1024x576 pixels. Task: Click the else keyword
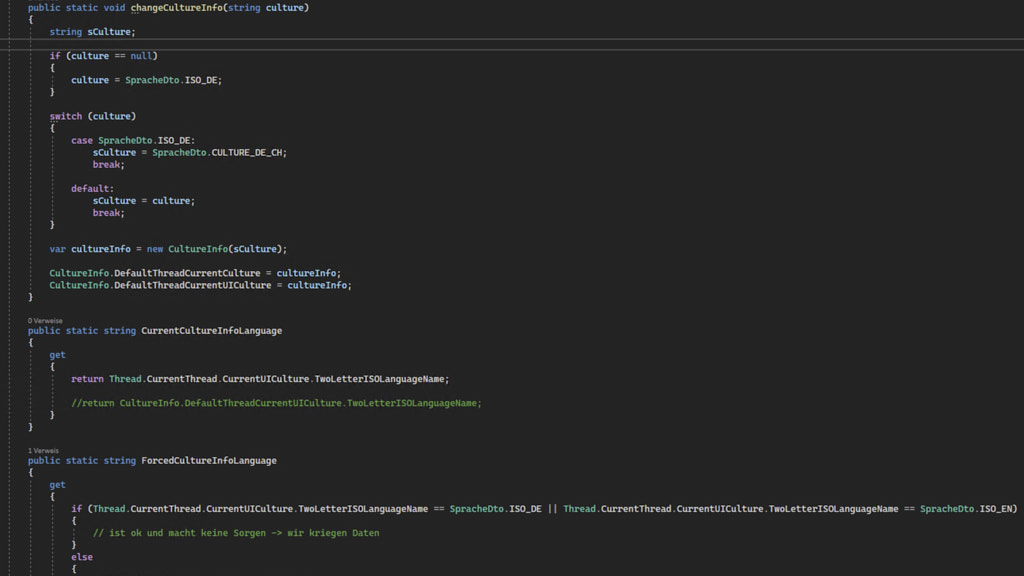[82, 557]
